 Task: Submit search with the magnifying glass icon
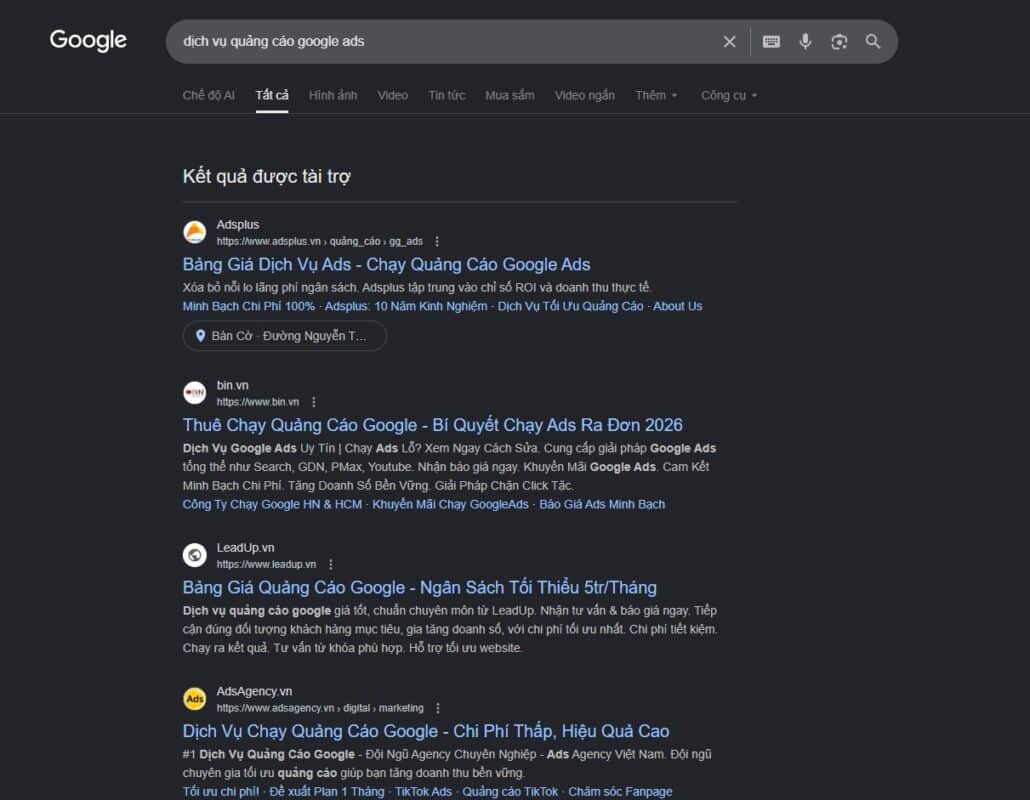(872, 41)
